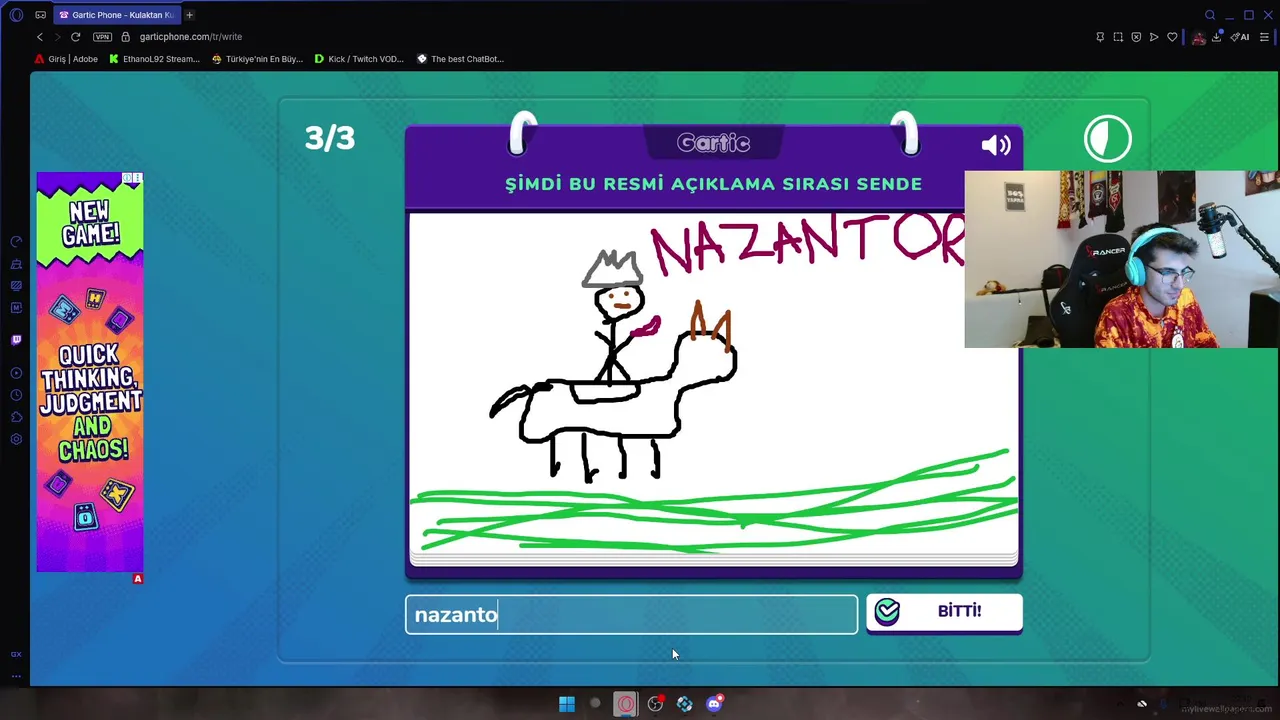
Task: Click the pinboard pin icon in toolbar
Action: pos(1100,37)
